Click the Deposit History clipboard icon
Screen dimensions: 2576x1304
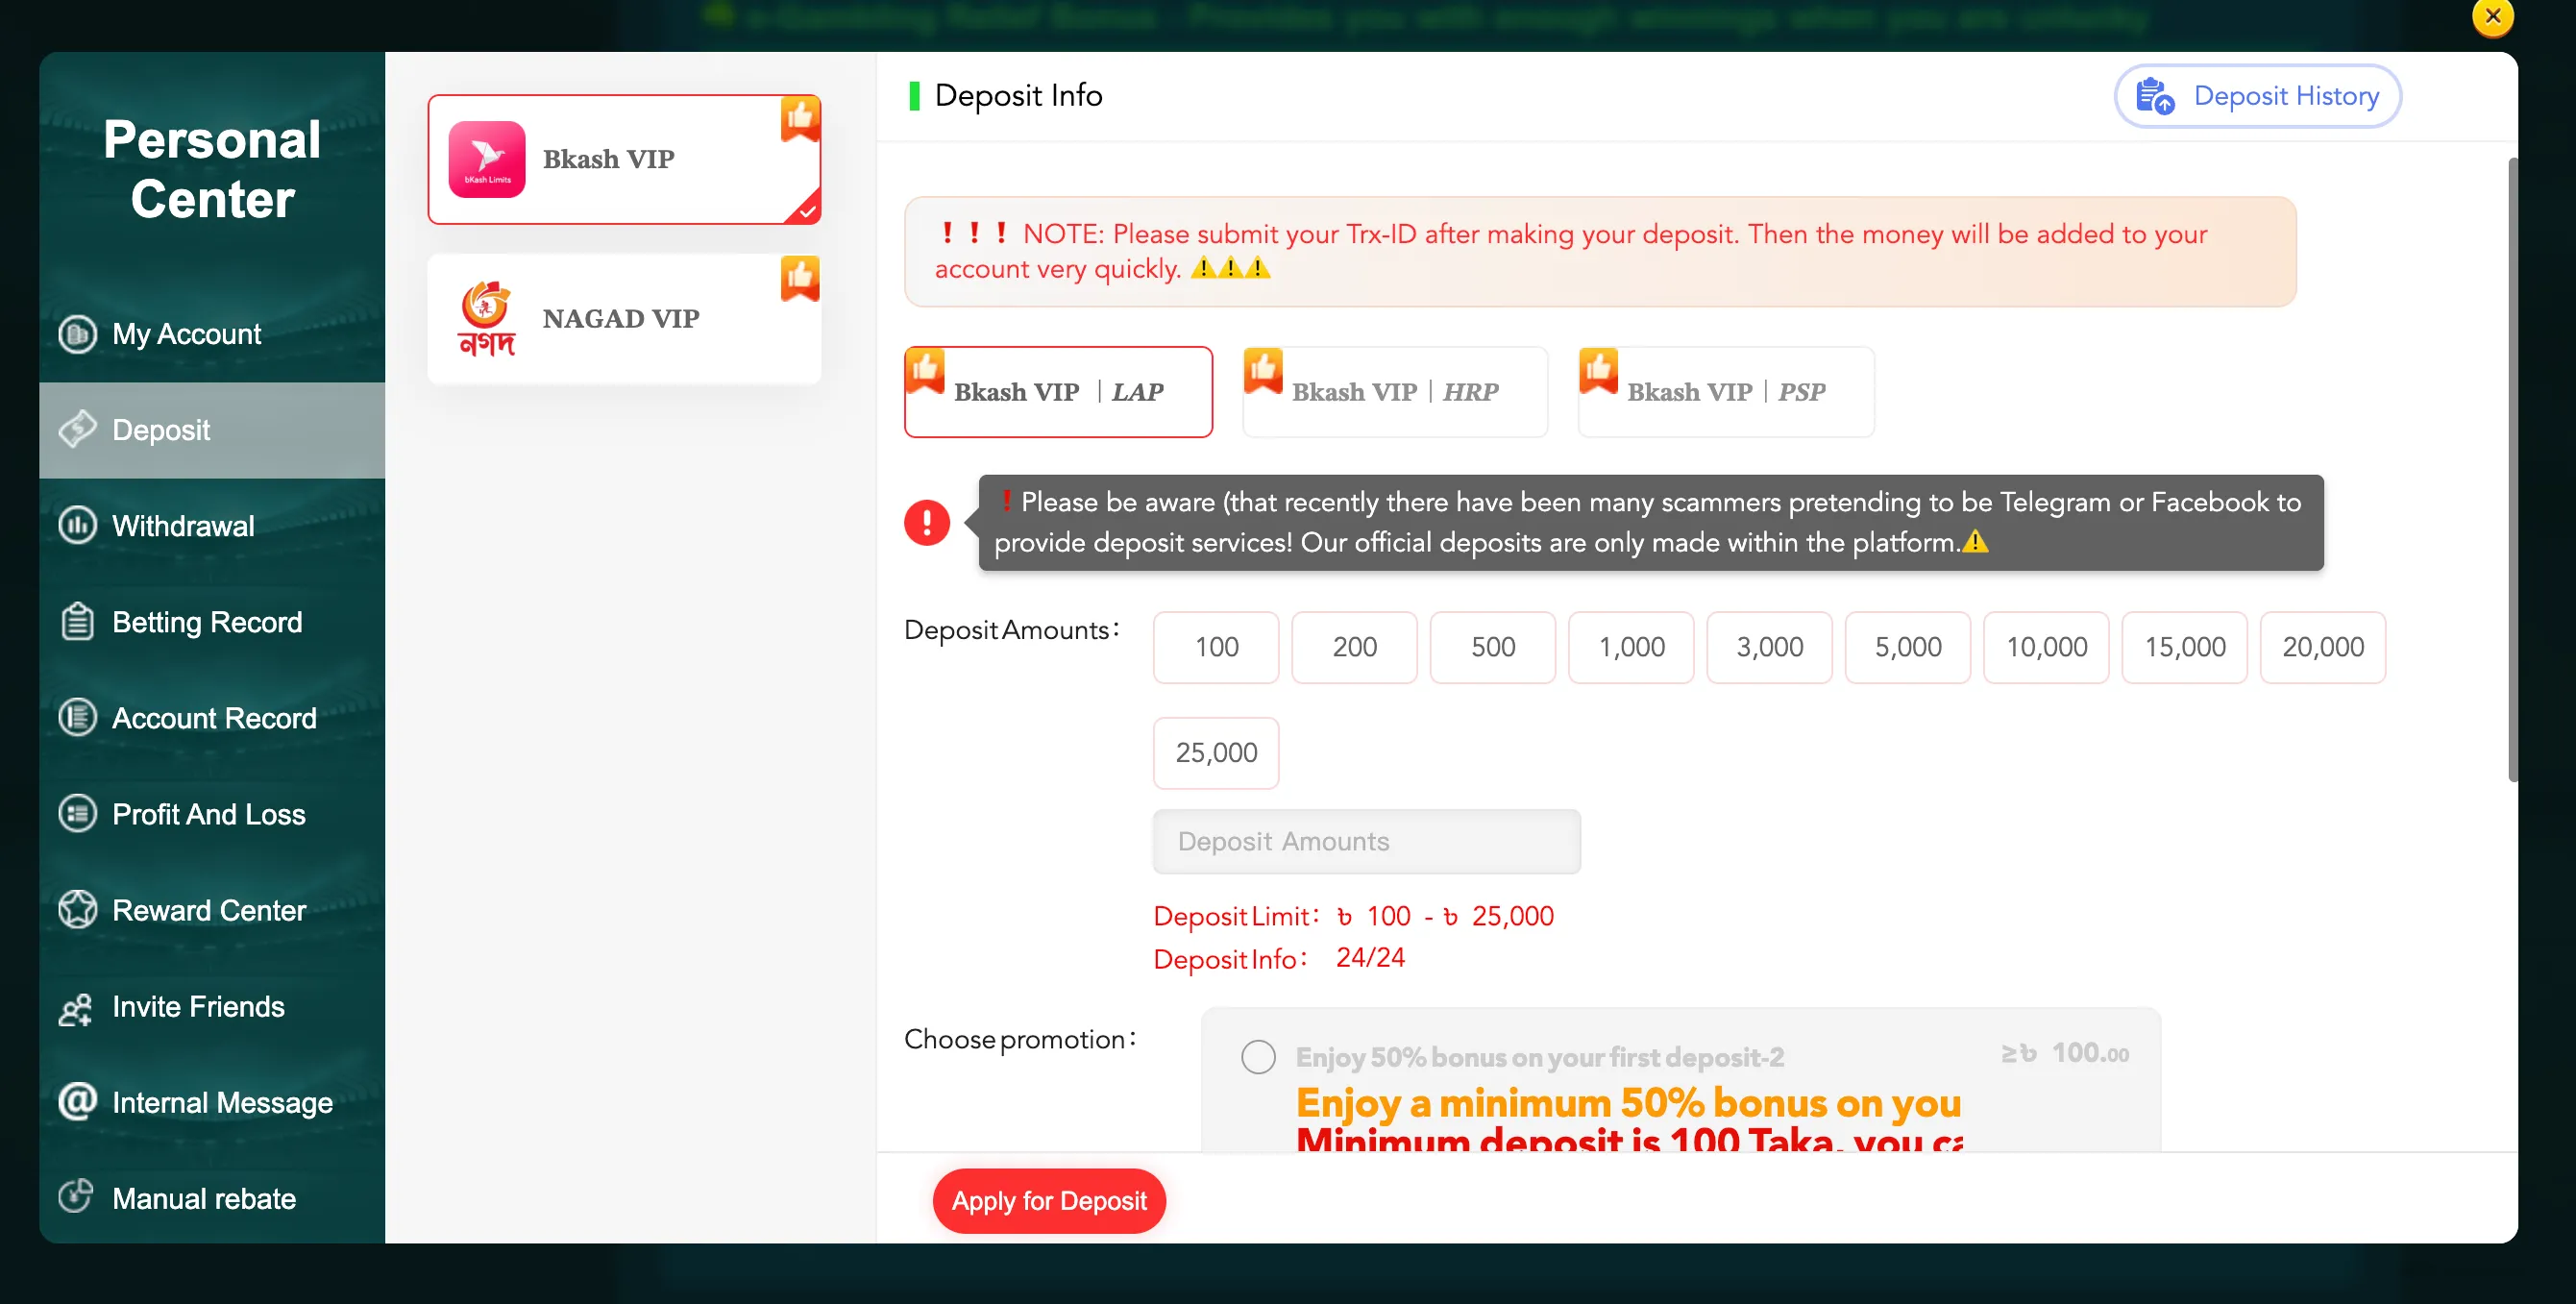pos(2154,97)
